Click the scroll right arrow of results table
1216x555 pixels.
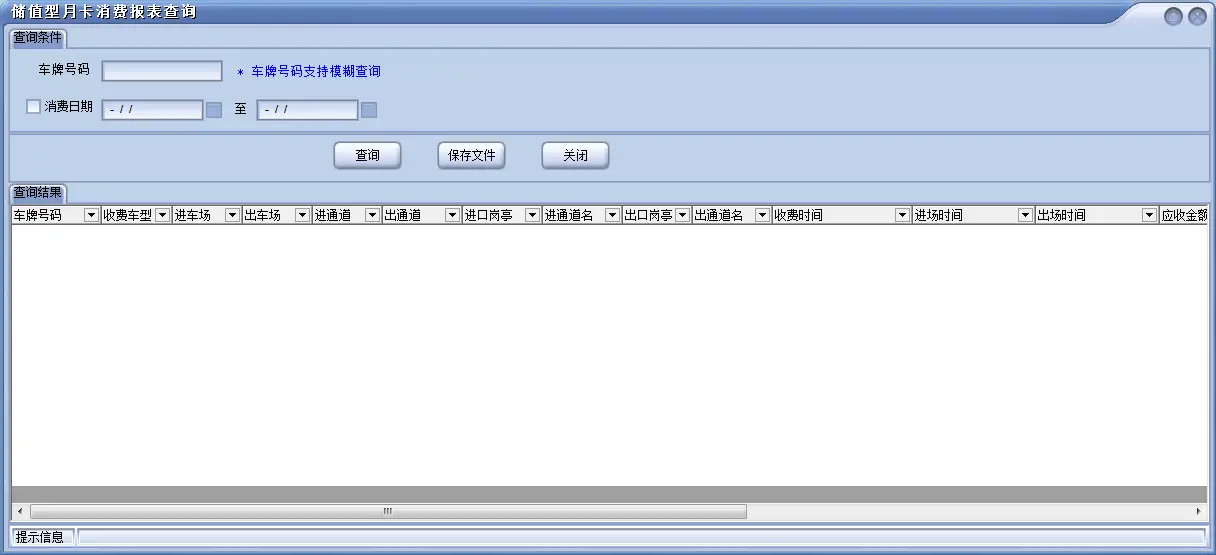tap(1198, 512)
